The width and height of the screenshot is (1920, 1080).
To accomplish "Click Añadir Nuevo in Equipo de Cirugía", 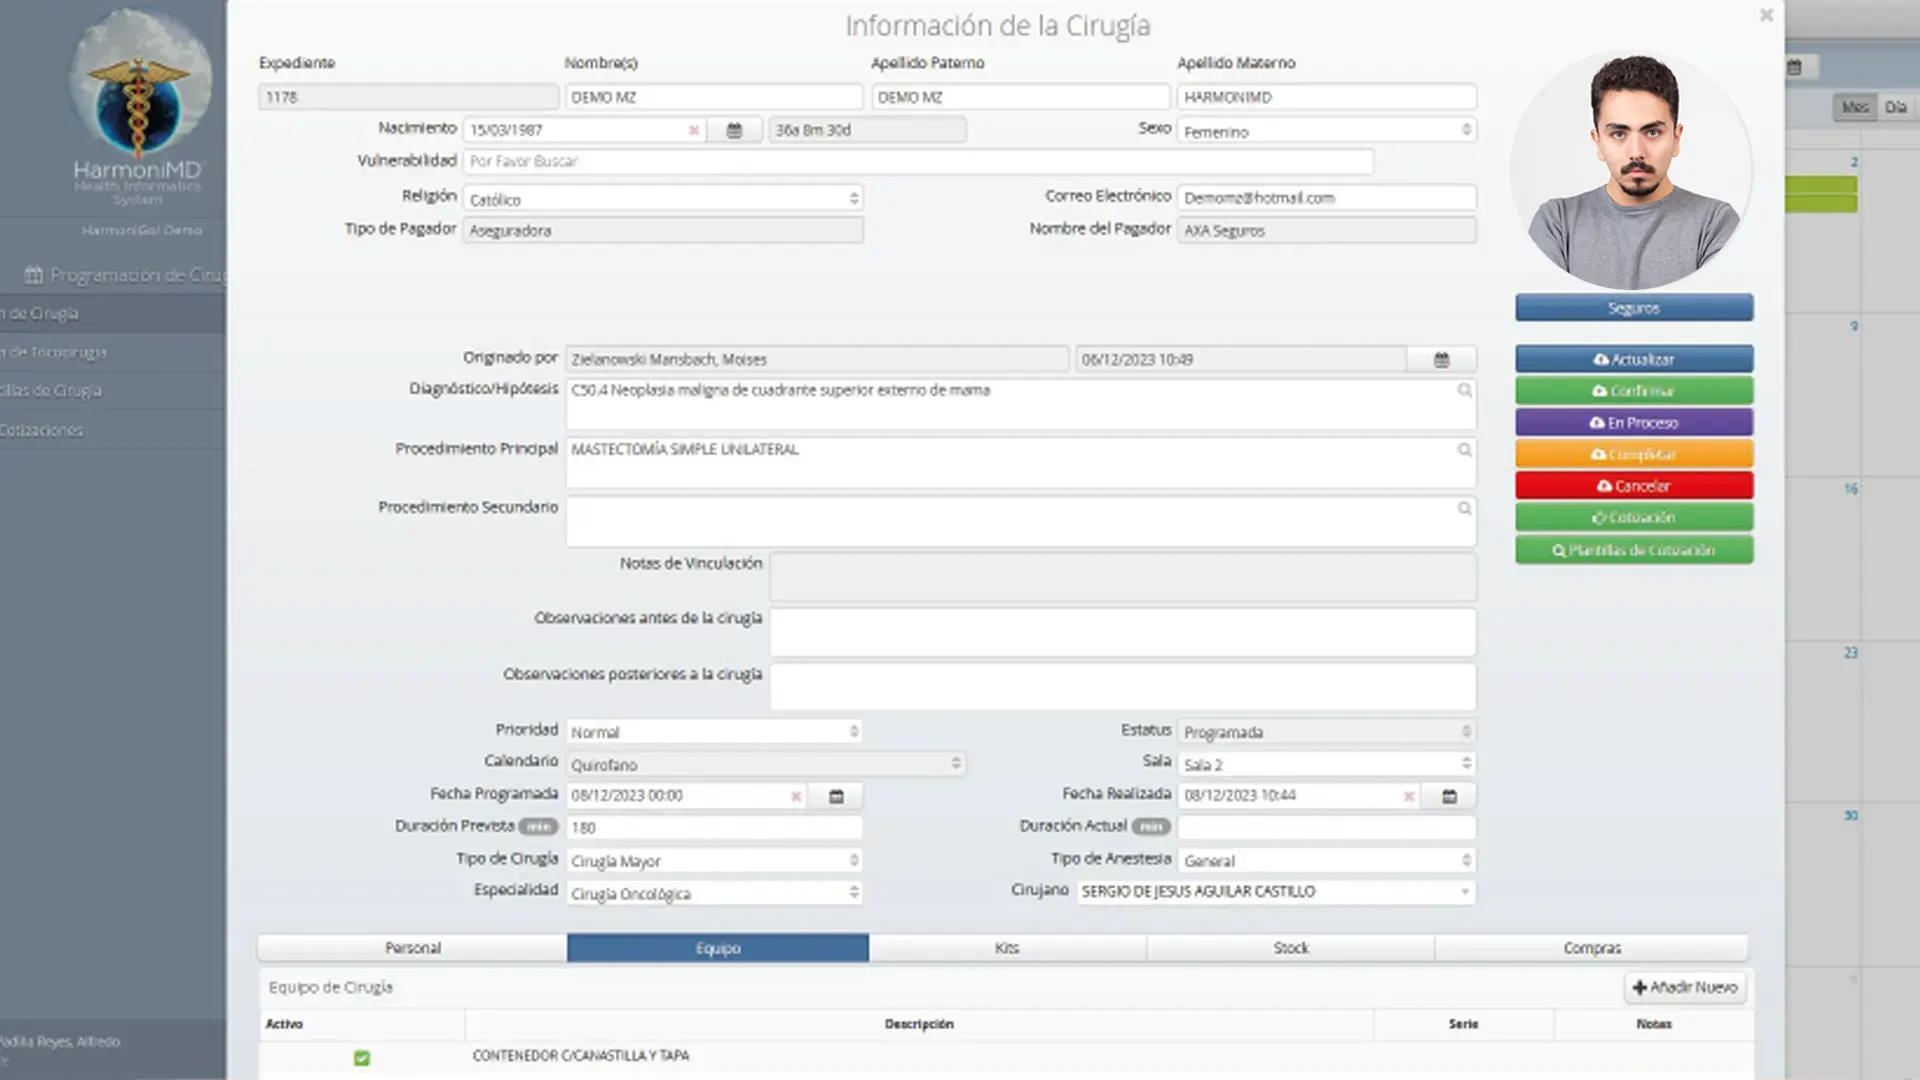I will (1685, 987).
